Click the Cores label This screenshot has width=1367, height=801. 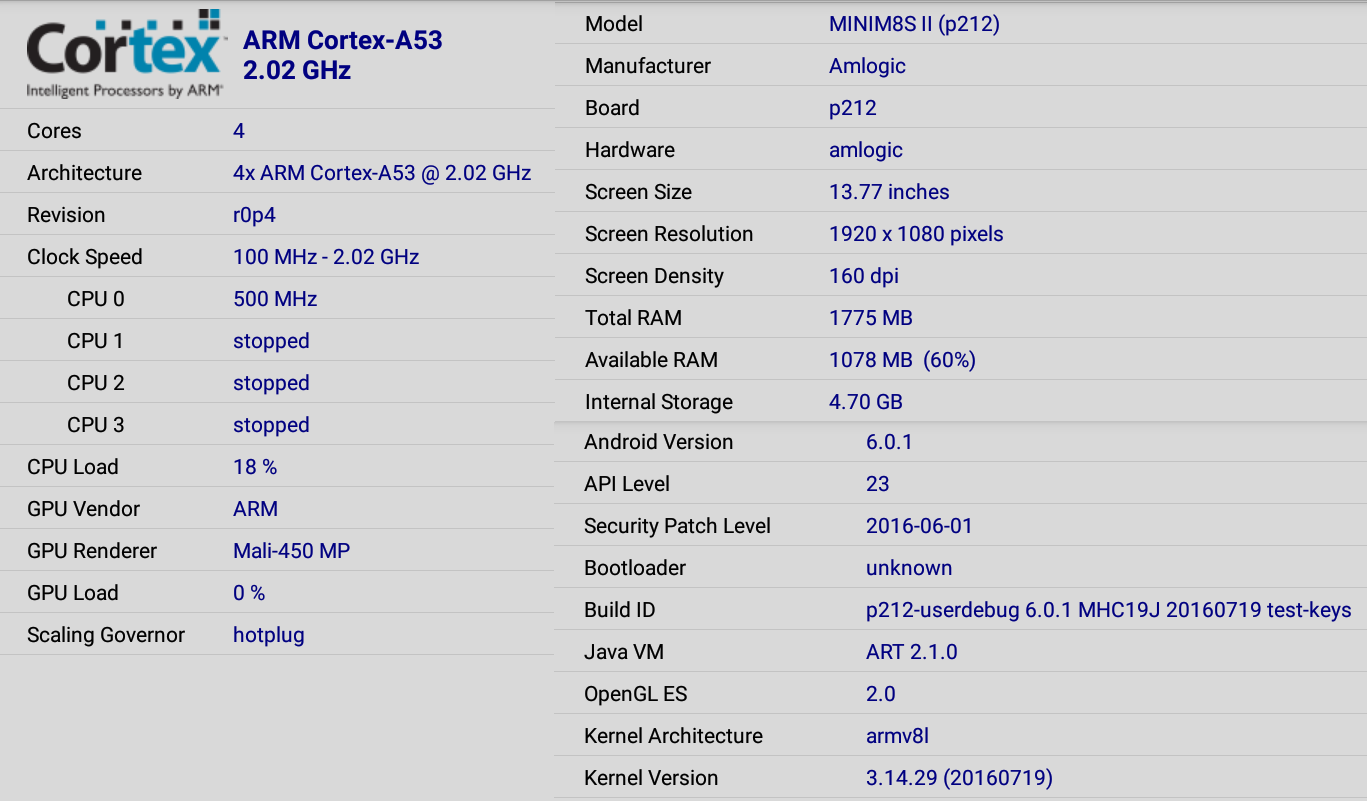(54, 131)
